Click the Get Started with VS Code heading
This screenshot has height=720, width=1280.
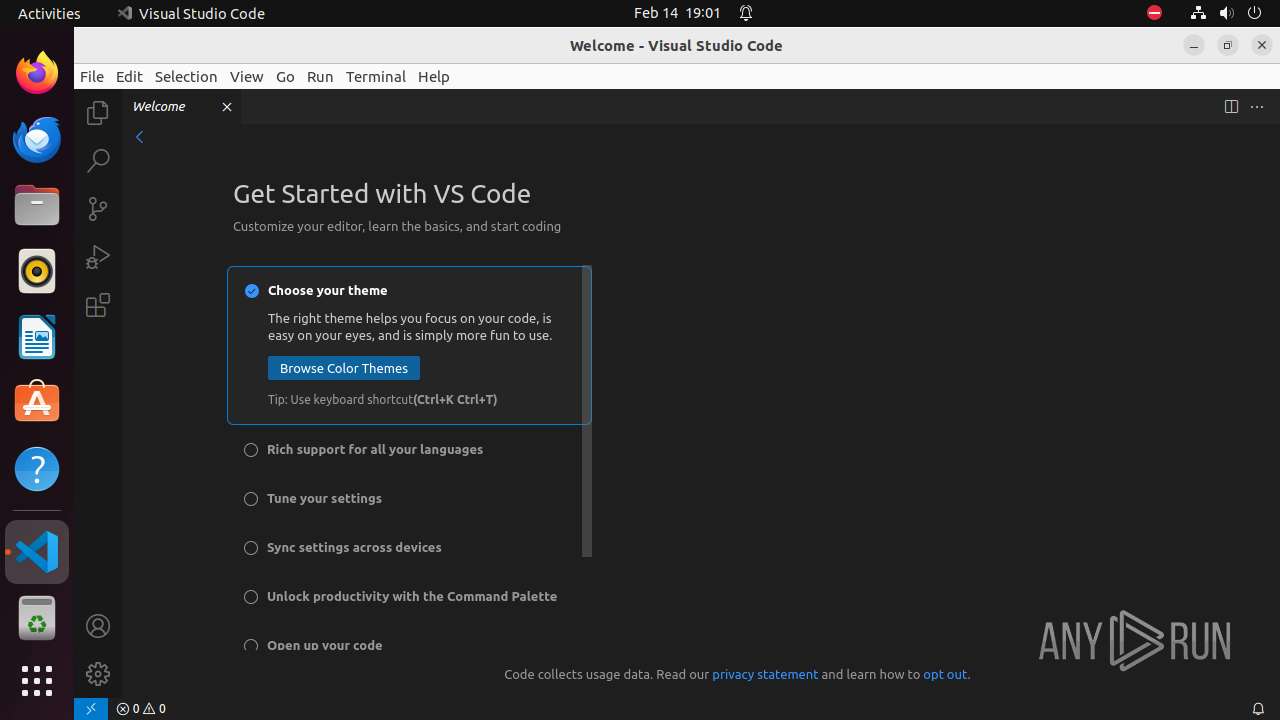pyautogui.click(x=382, y=194)
